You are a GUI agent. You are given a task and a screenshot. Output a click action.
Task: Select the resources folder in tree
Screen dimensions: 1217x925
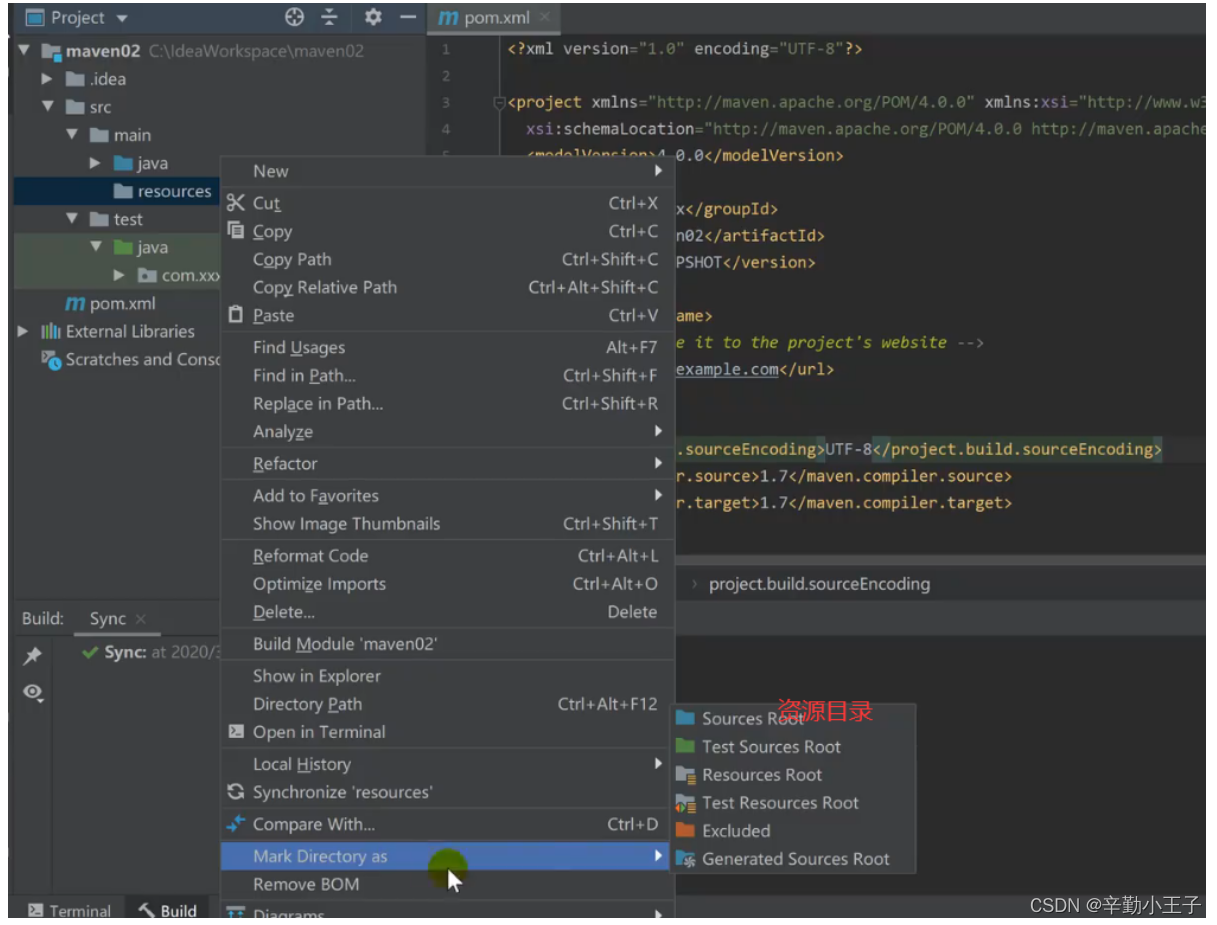coord(116,191)
